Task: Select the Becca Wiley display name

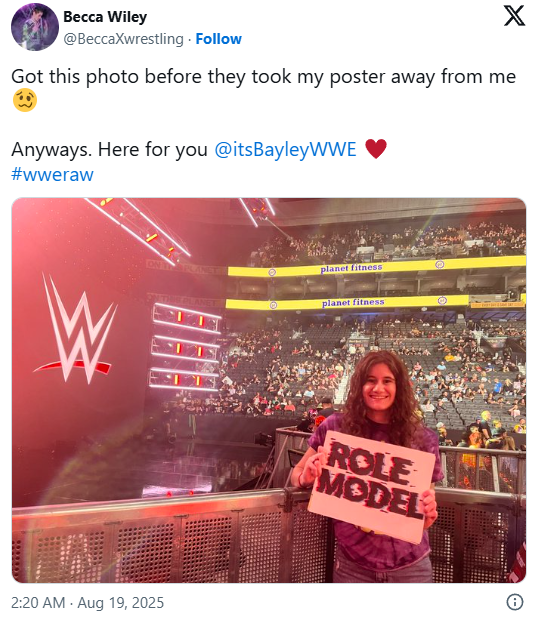Action: pyautogui.click(x=105, y=17)
